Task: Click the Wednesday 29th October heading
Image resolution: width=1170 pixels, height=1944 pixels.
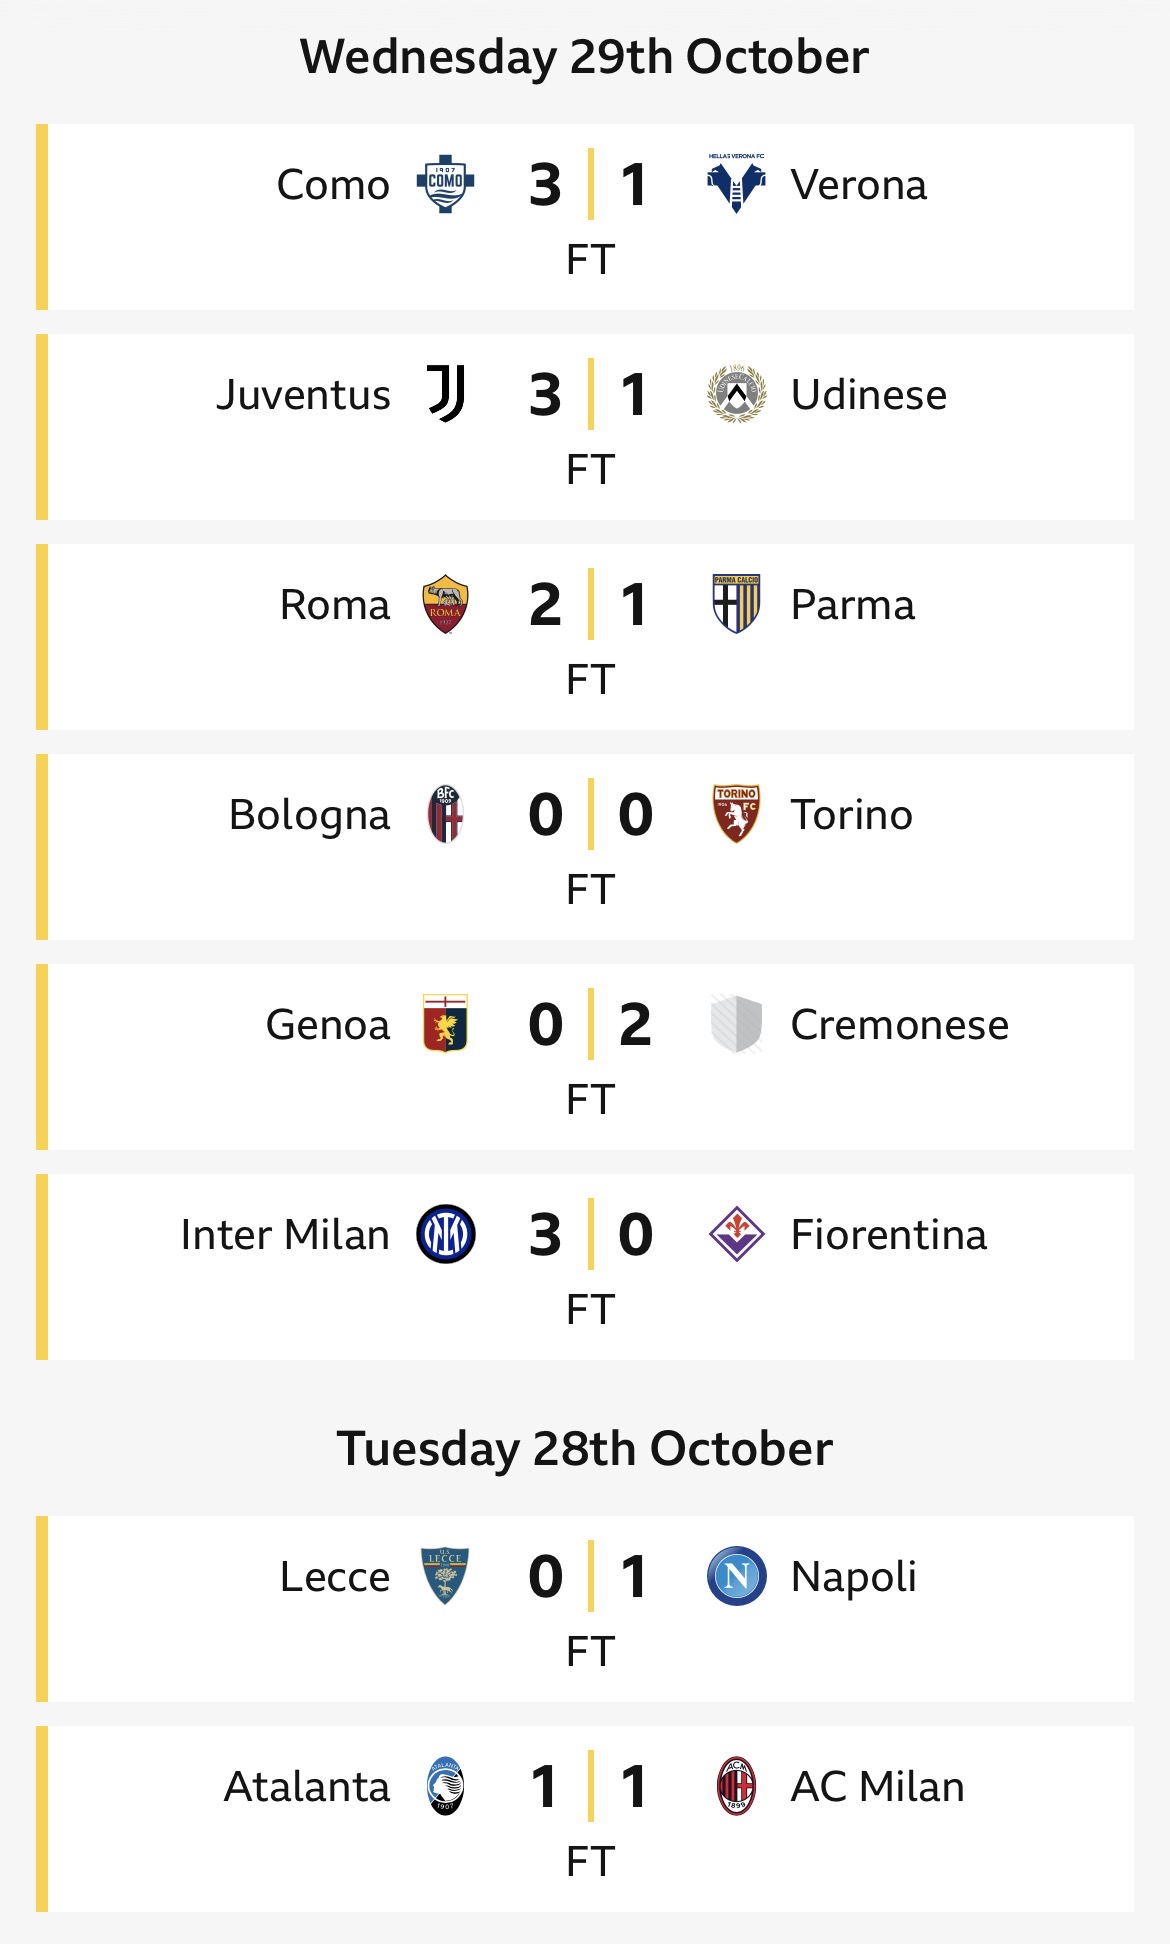Action: [x=585, y=57]
